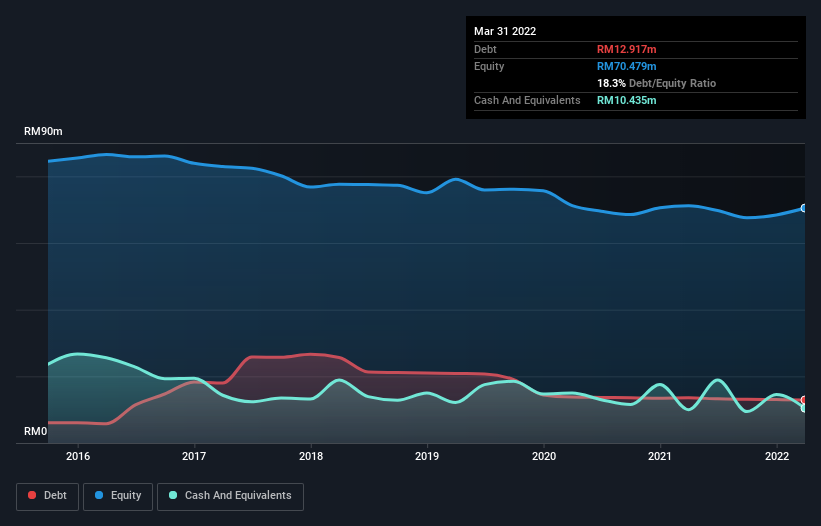The width and height of the screenshot is (821, 526).
Task: Select the teal Cash endpoint marker
Action: tap(804, 408)
